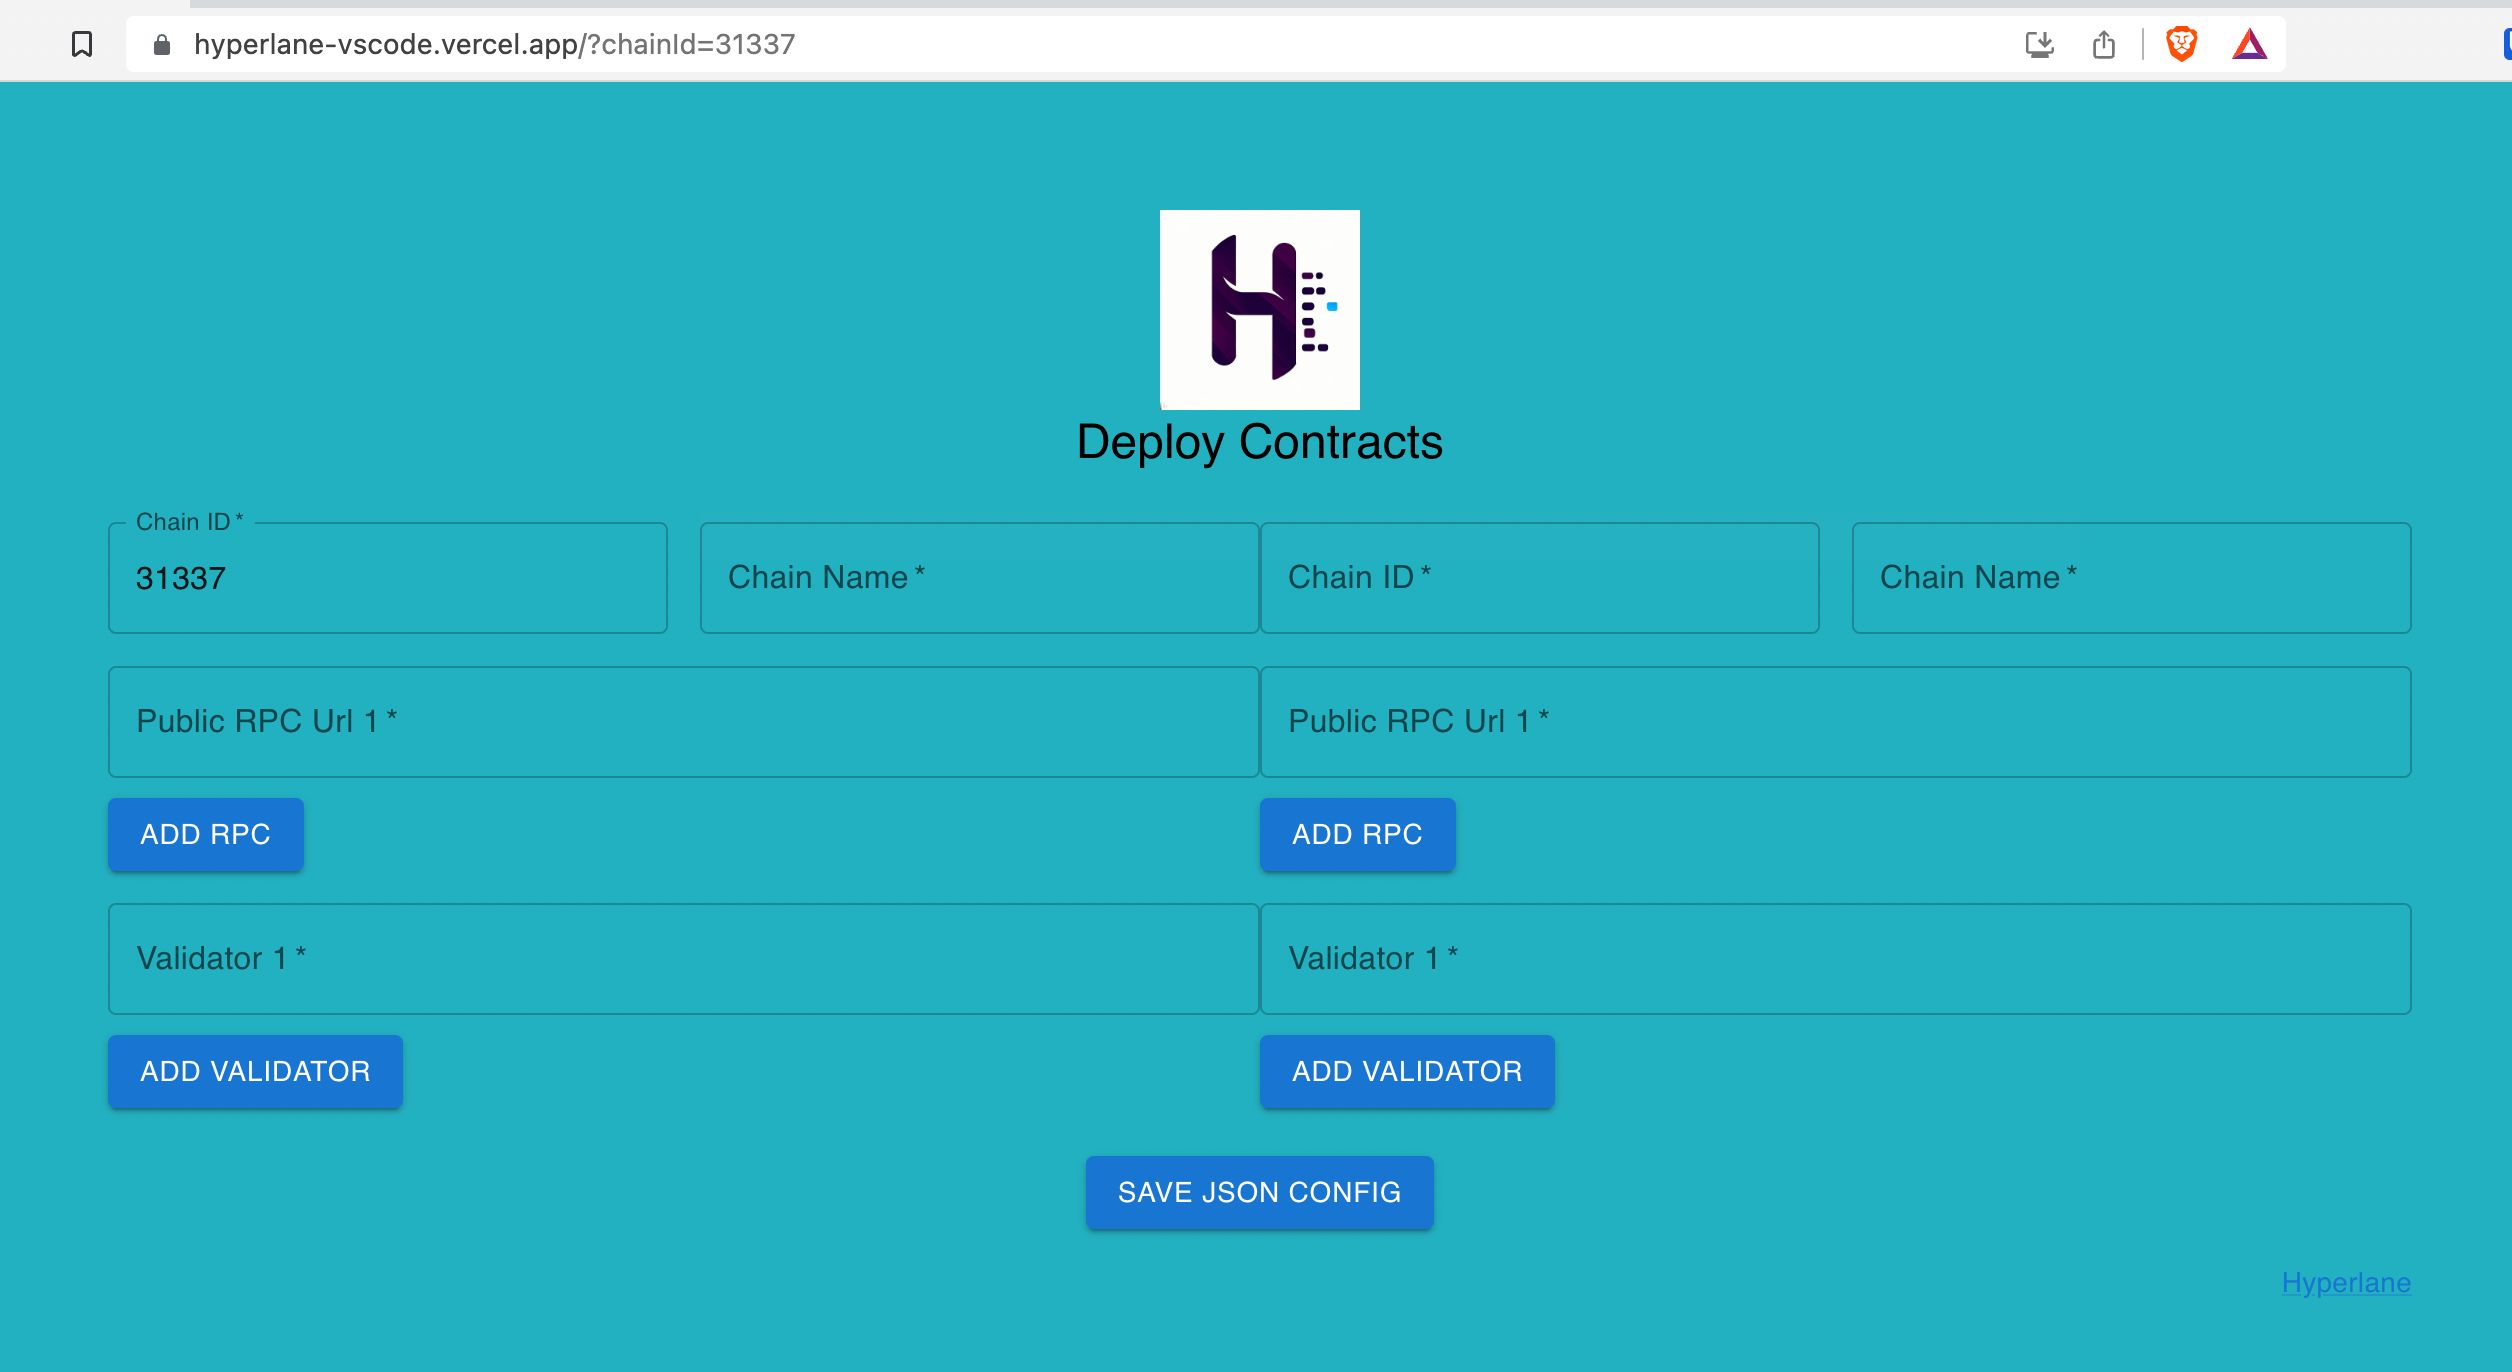Focus the right Public RPC Url 1 field

click(1836, 722)
